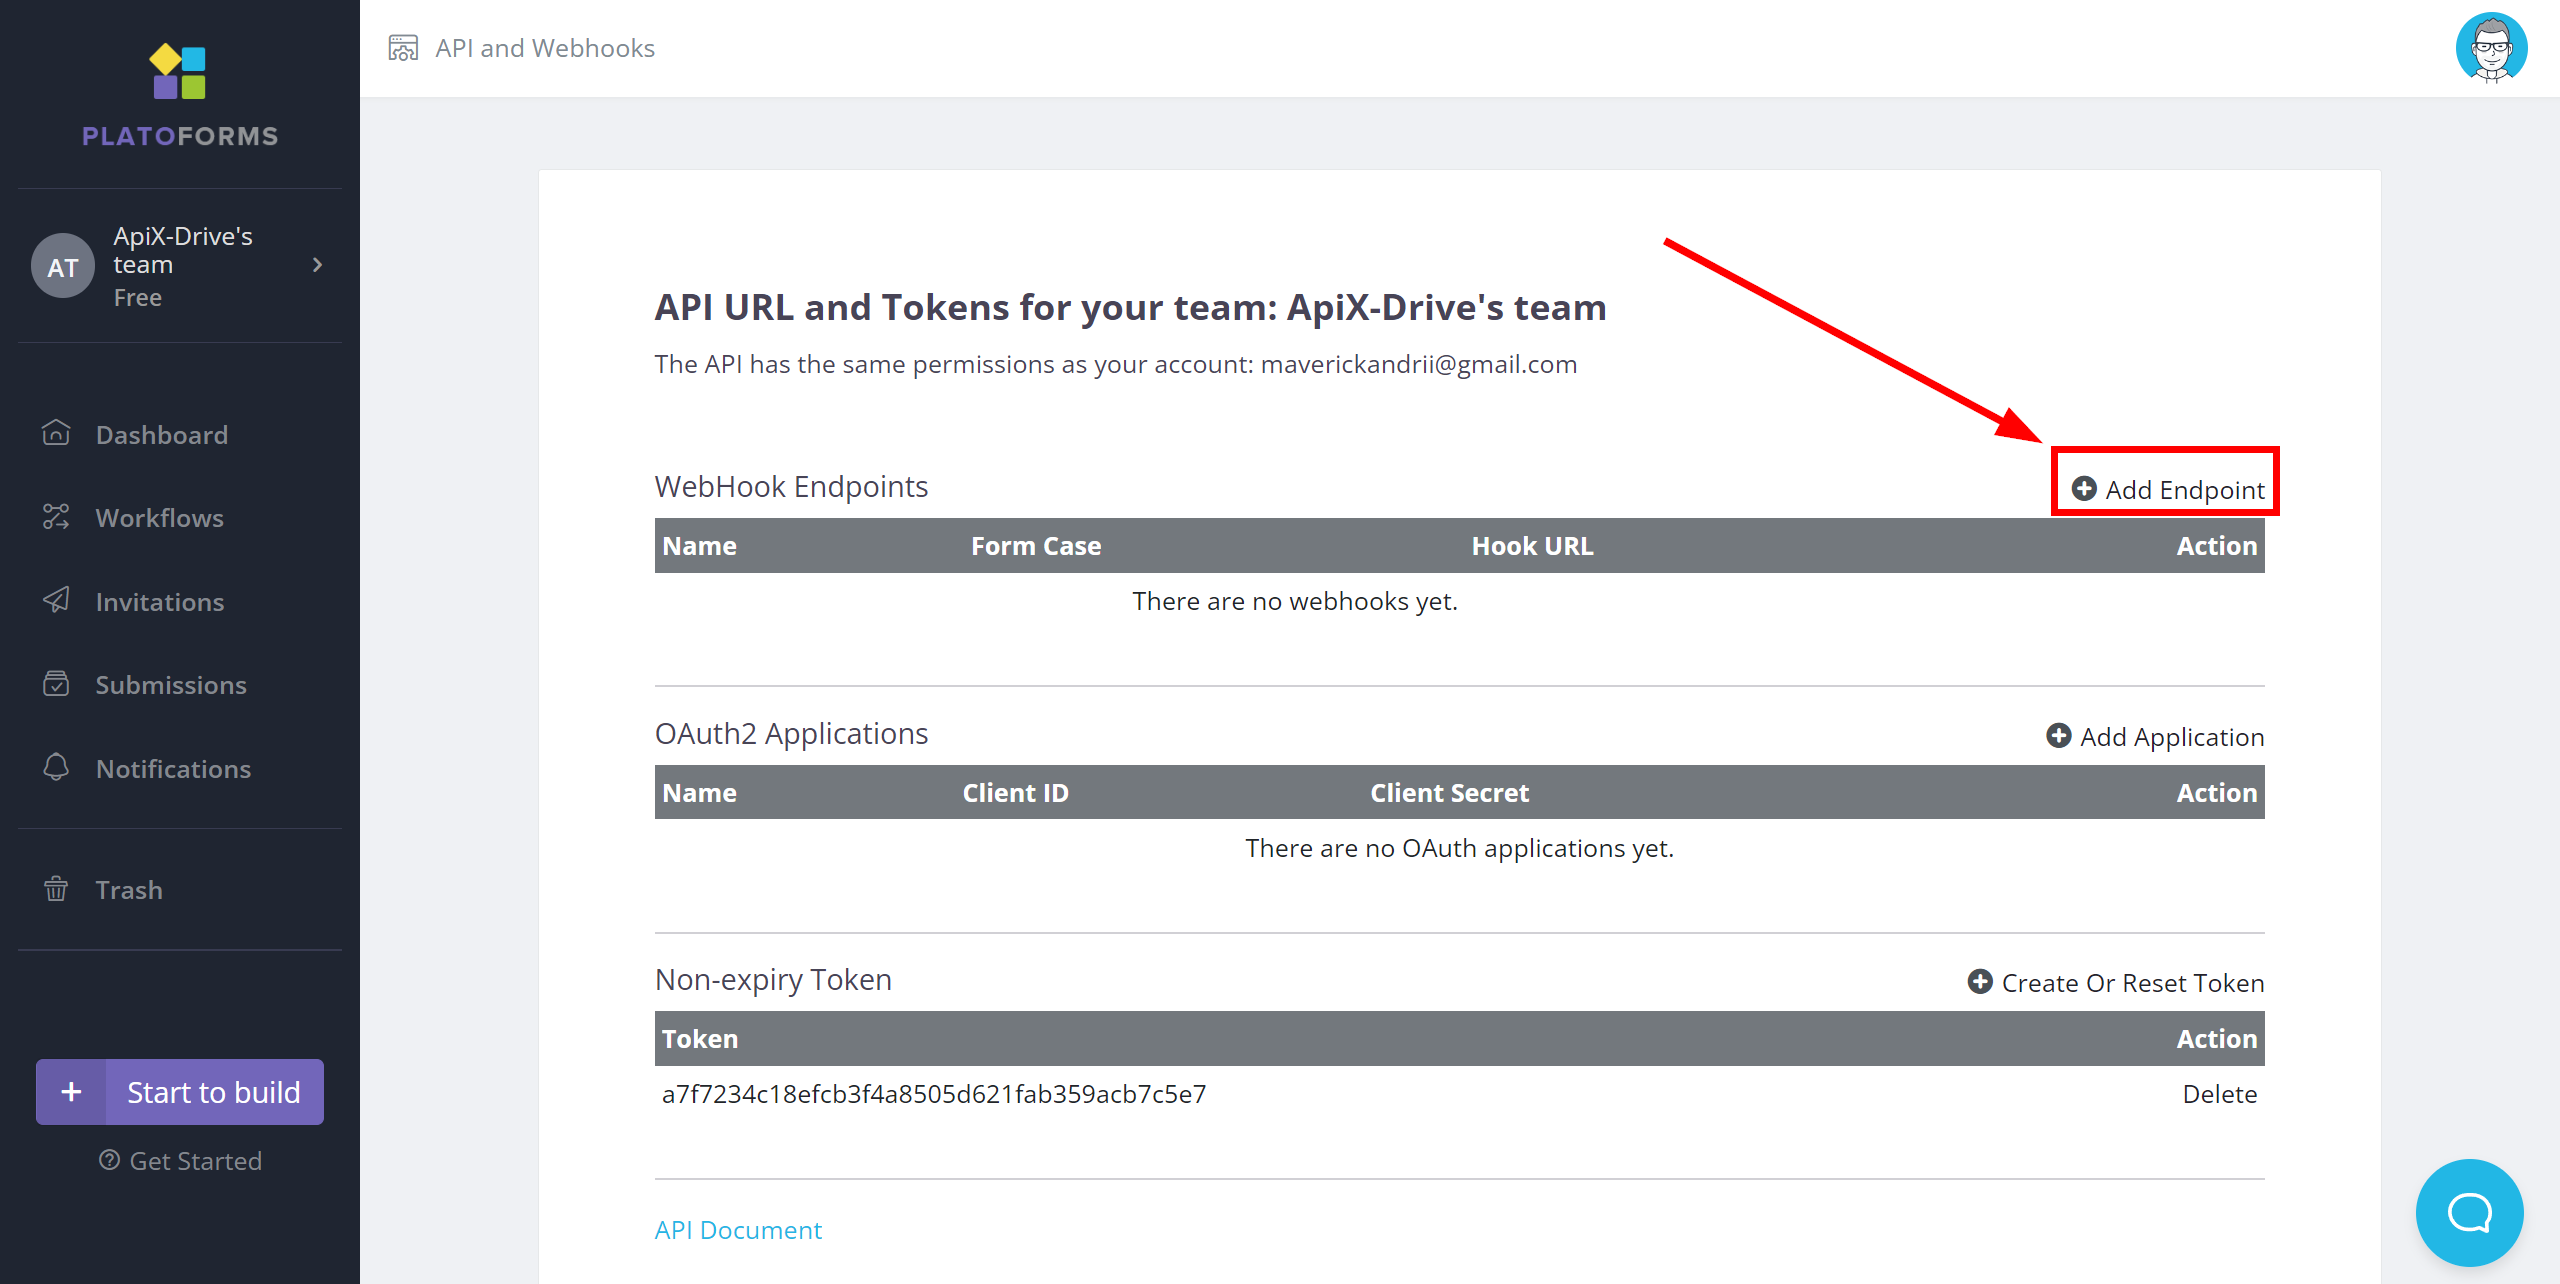Click the Submissions icon in sidebar

click(x=57, y=685)
